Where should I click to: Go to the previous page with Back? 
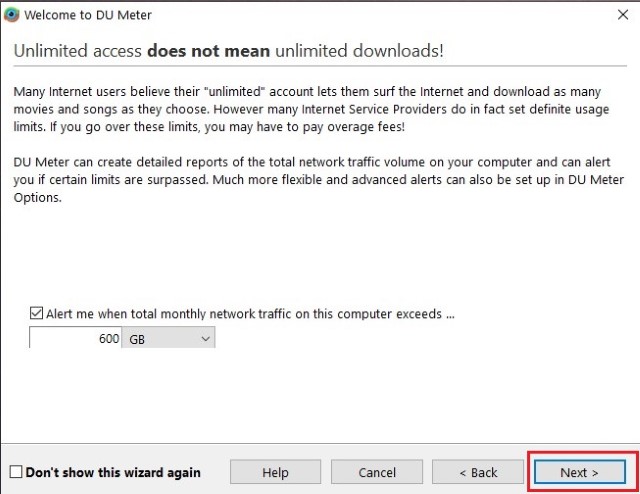pyautogui.click(x=478, y=472)
